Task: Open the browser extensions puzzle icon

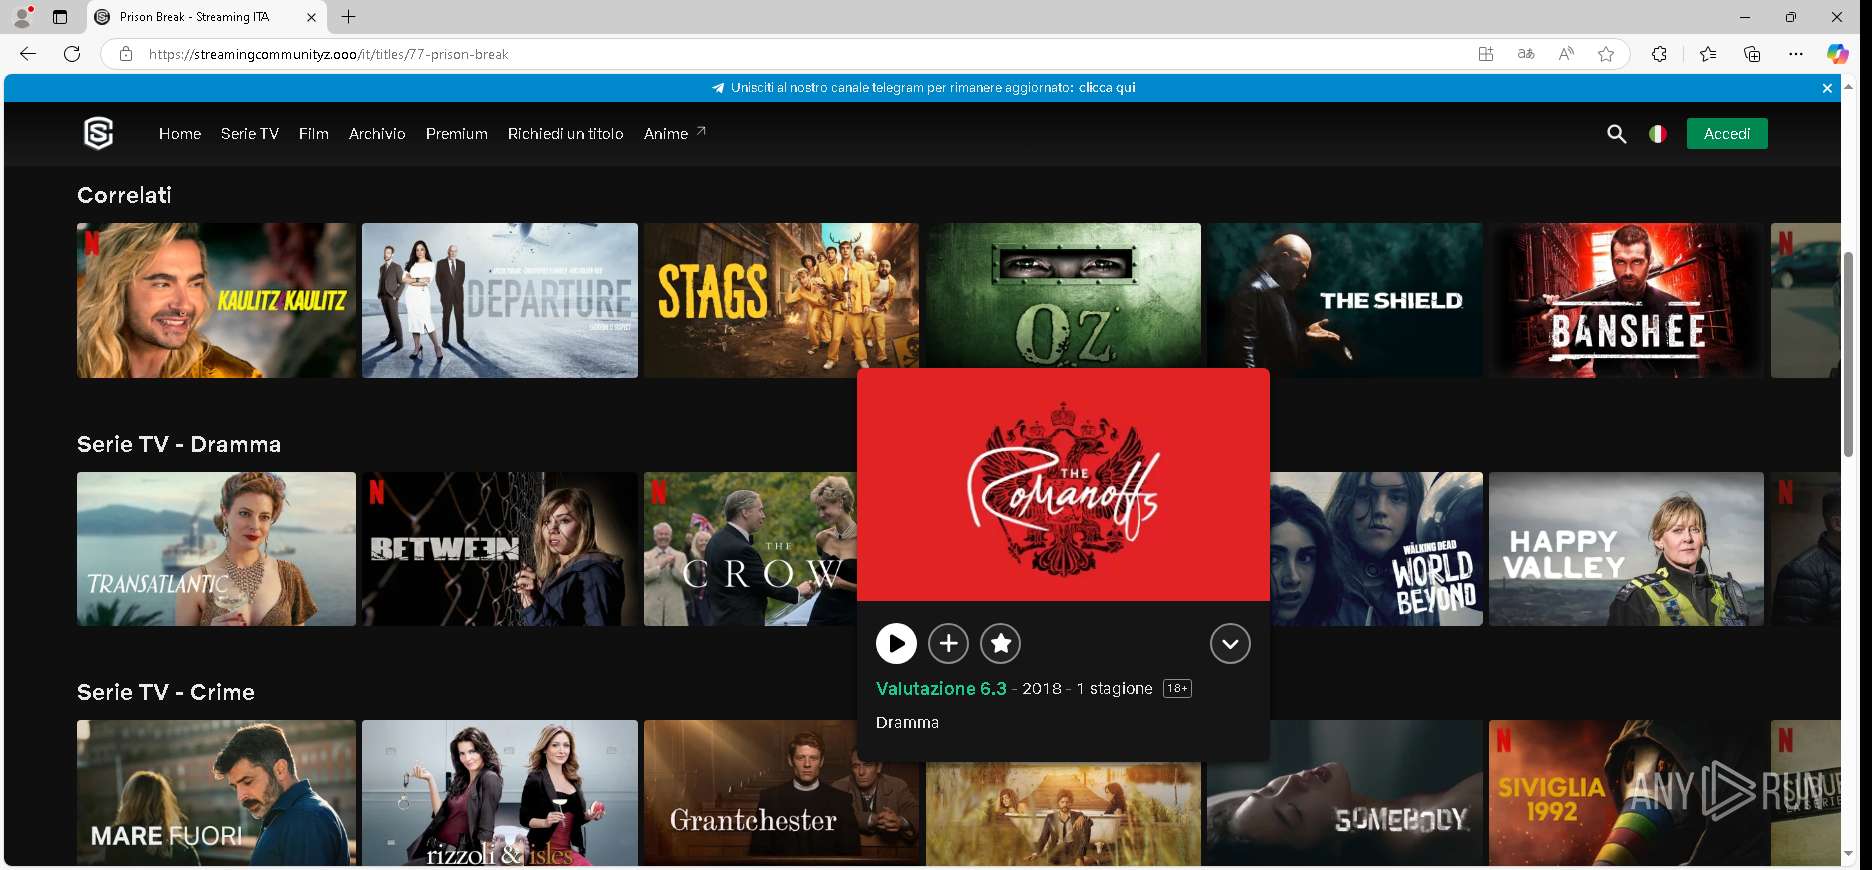Action: tap(1659, 54)
